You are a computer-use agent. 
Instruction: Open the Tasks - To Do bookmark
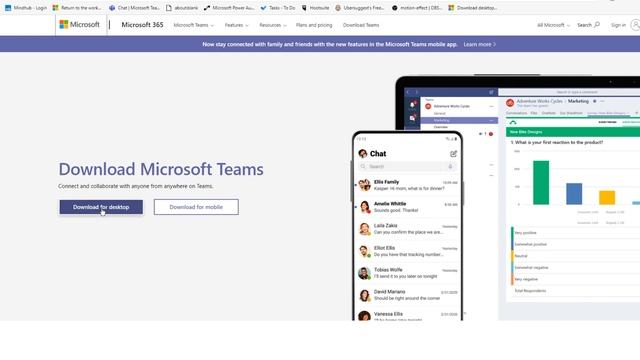coord(278,8)
